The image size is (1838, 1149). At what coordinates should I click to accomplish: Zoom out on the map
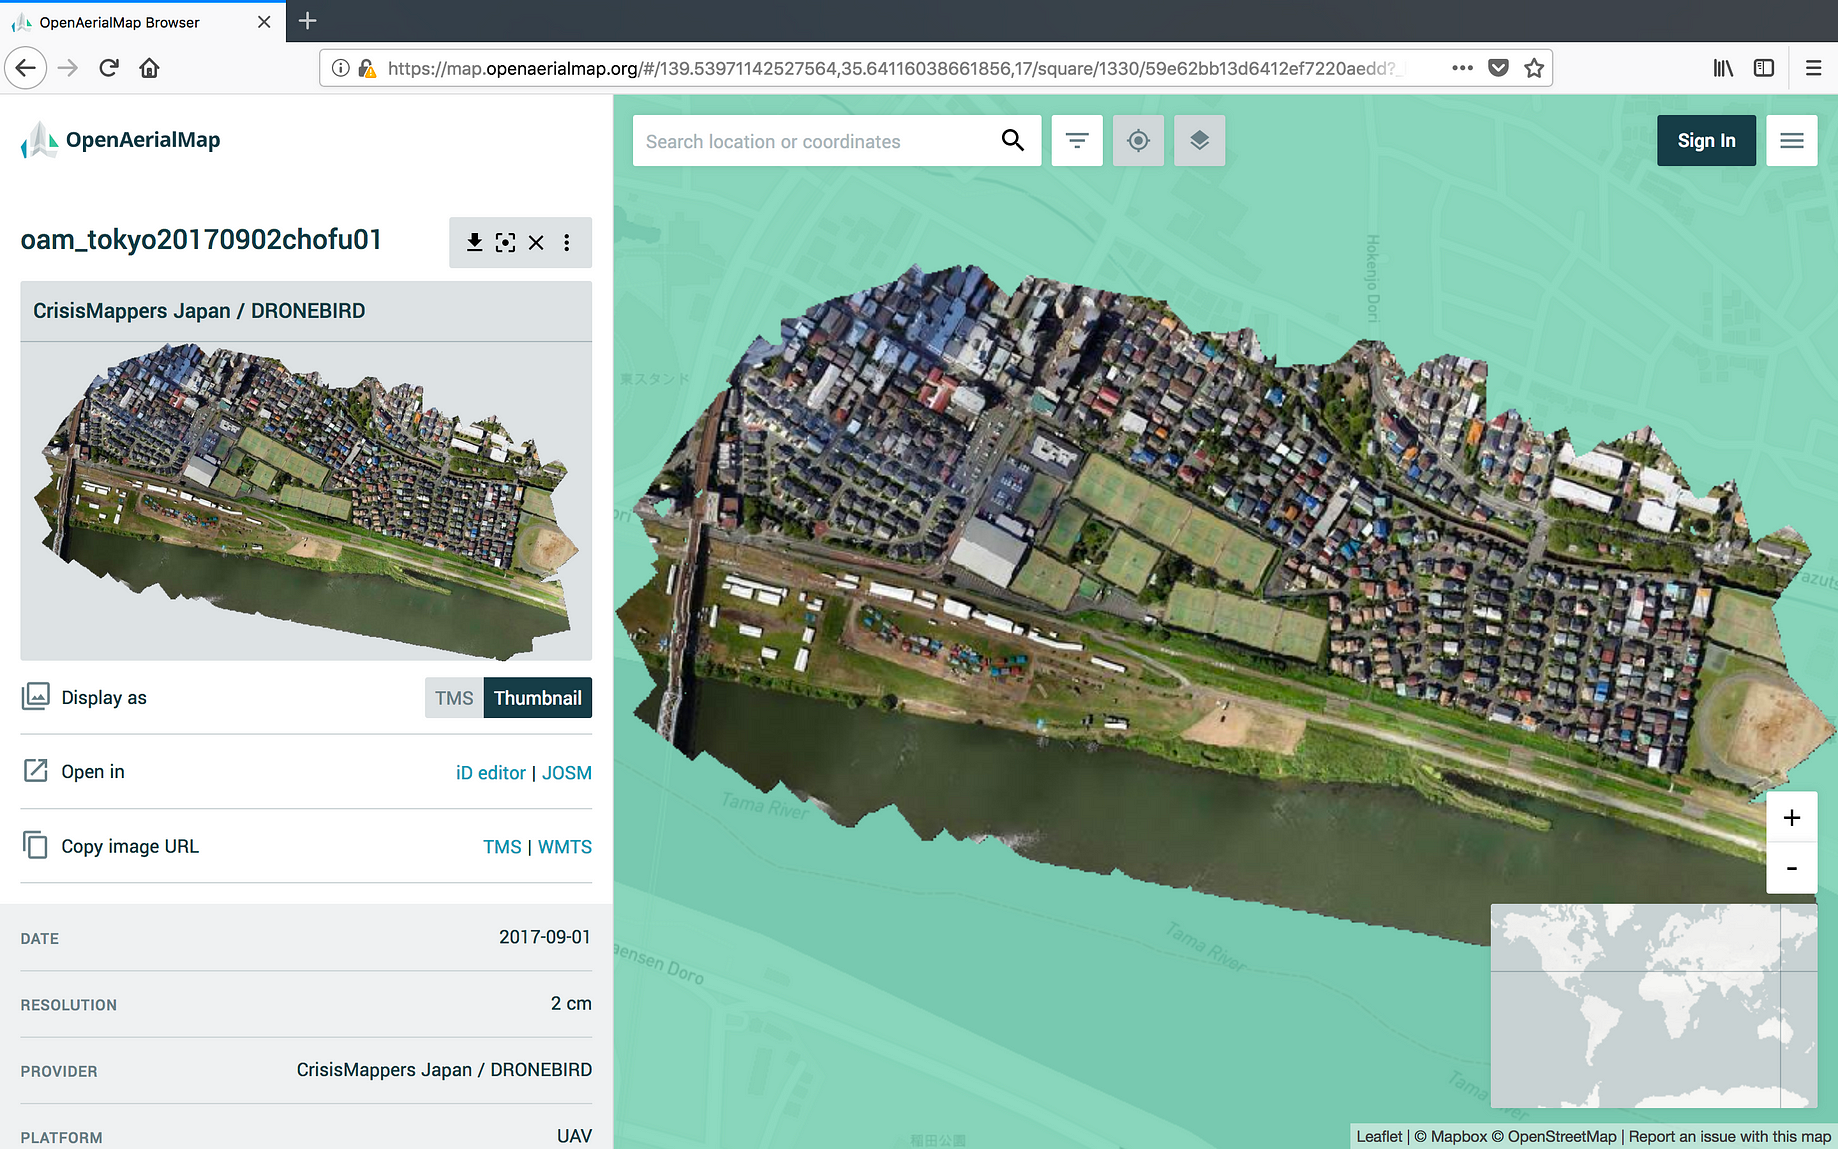tap(1792, 868)
